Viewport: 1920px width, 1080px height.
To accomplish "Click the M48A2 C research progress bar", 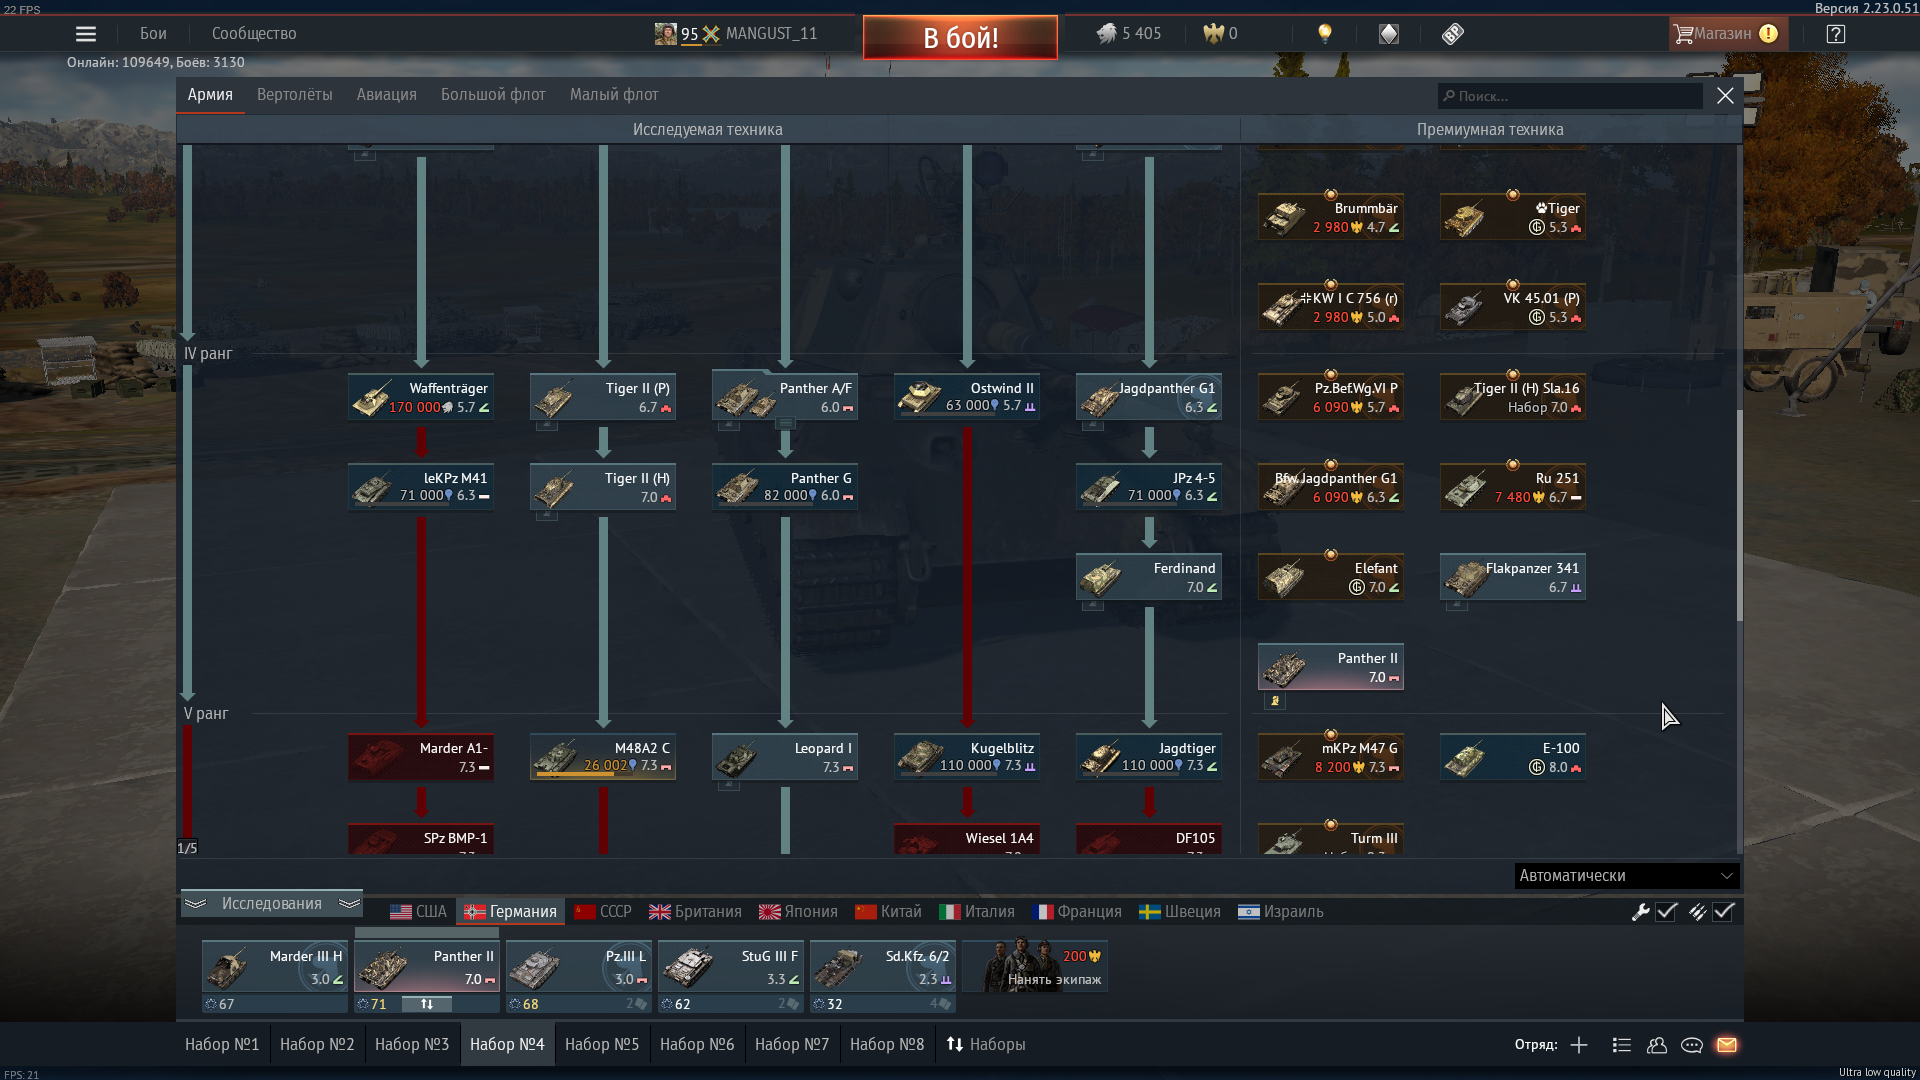I will pos(603,774).
